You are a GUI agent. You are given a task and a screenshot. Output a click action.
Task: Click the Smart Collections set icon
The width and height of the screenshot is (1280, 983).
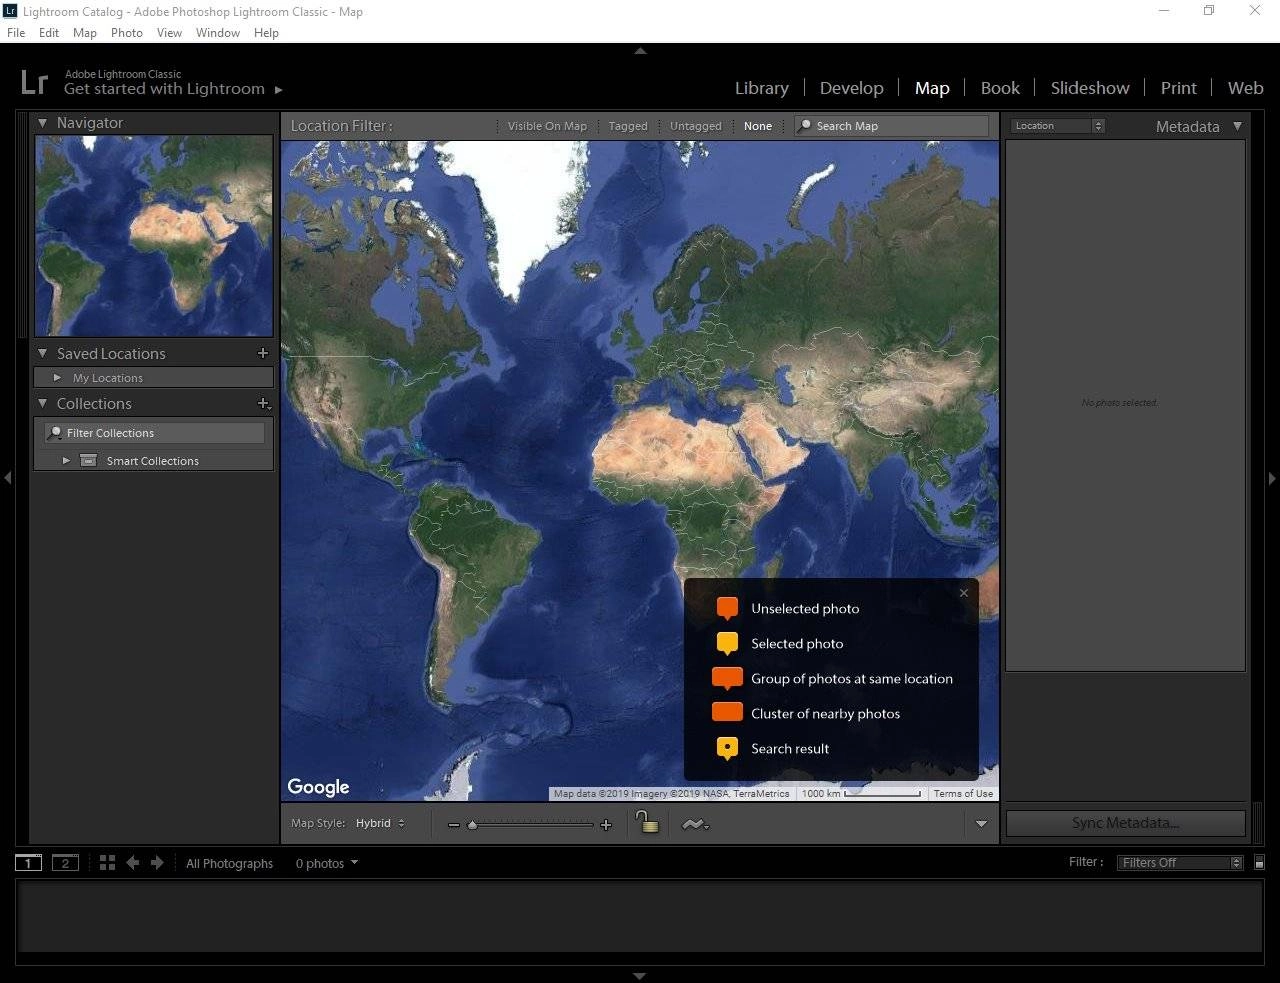[x=89, y=461]
